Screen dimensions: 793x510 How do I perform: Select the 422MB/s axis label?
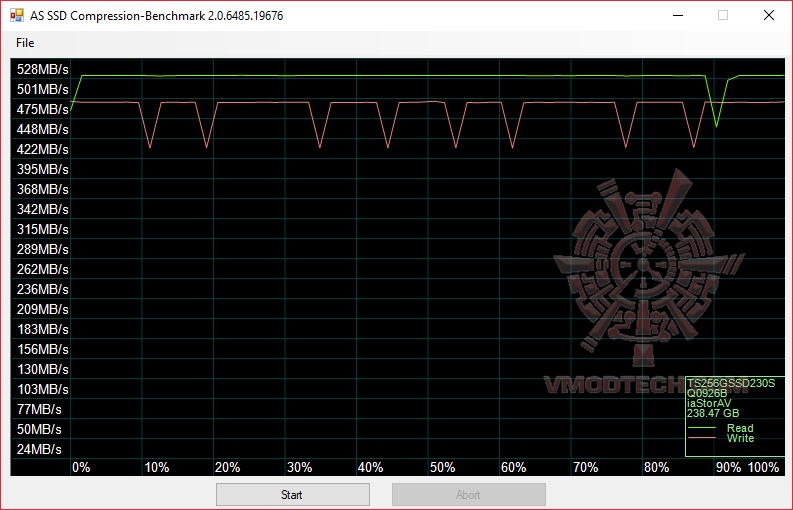click(42, 149)
